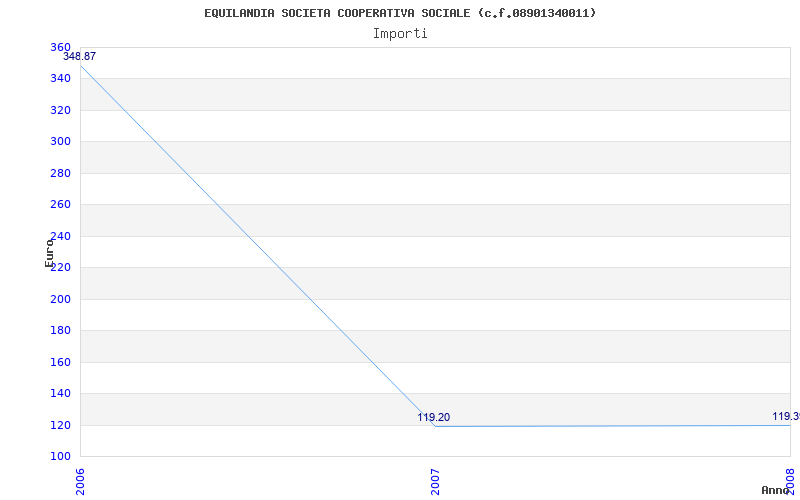Click the 140 y-axis tick label
800x500 pixels.
(x=60, y=393)
